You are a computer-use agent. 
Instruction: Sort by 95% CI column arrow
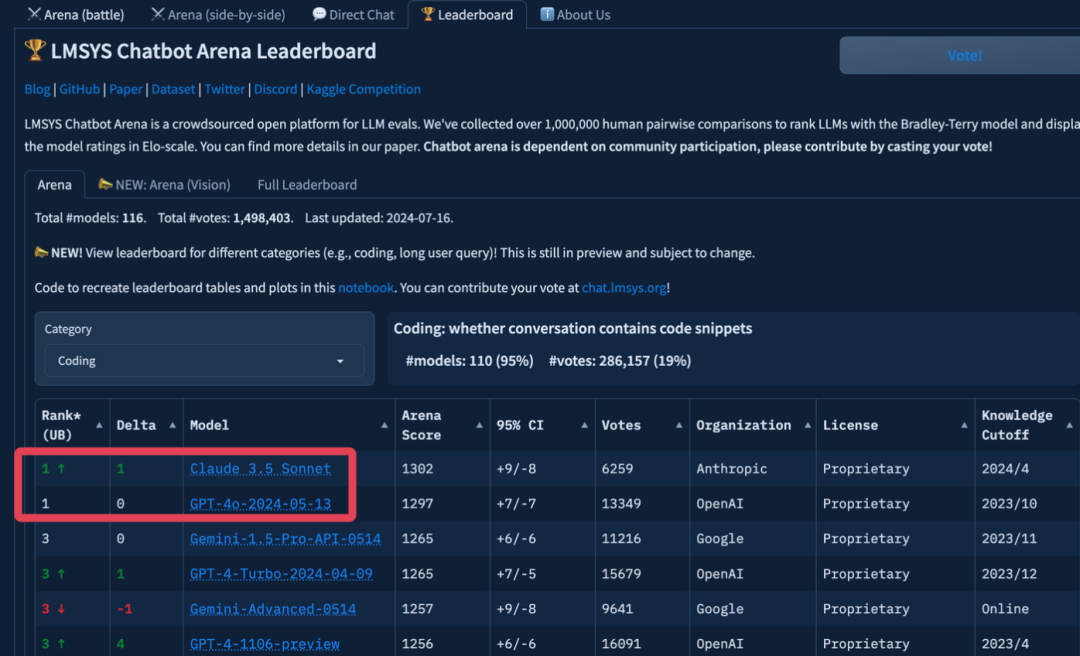click(585, 425)
